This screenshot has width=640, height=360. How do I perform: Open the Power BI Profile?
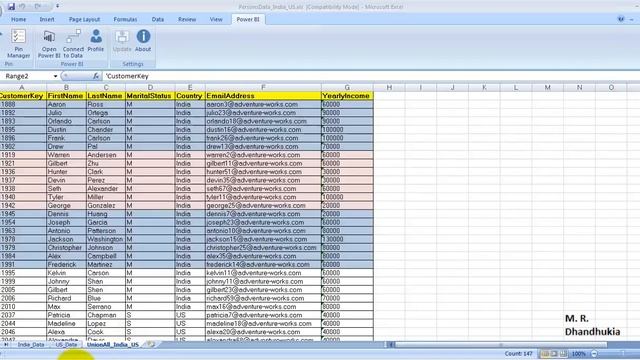click(x=96, y=41)
